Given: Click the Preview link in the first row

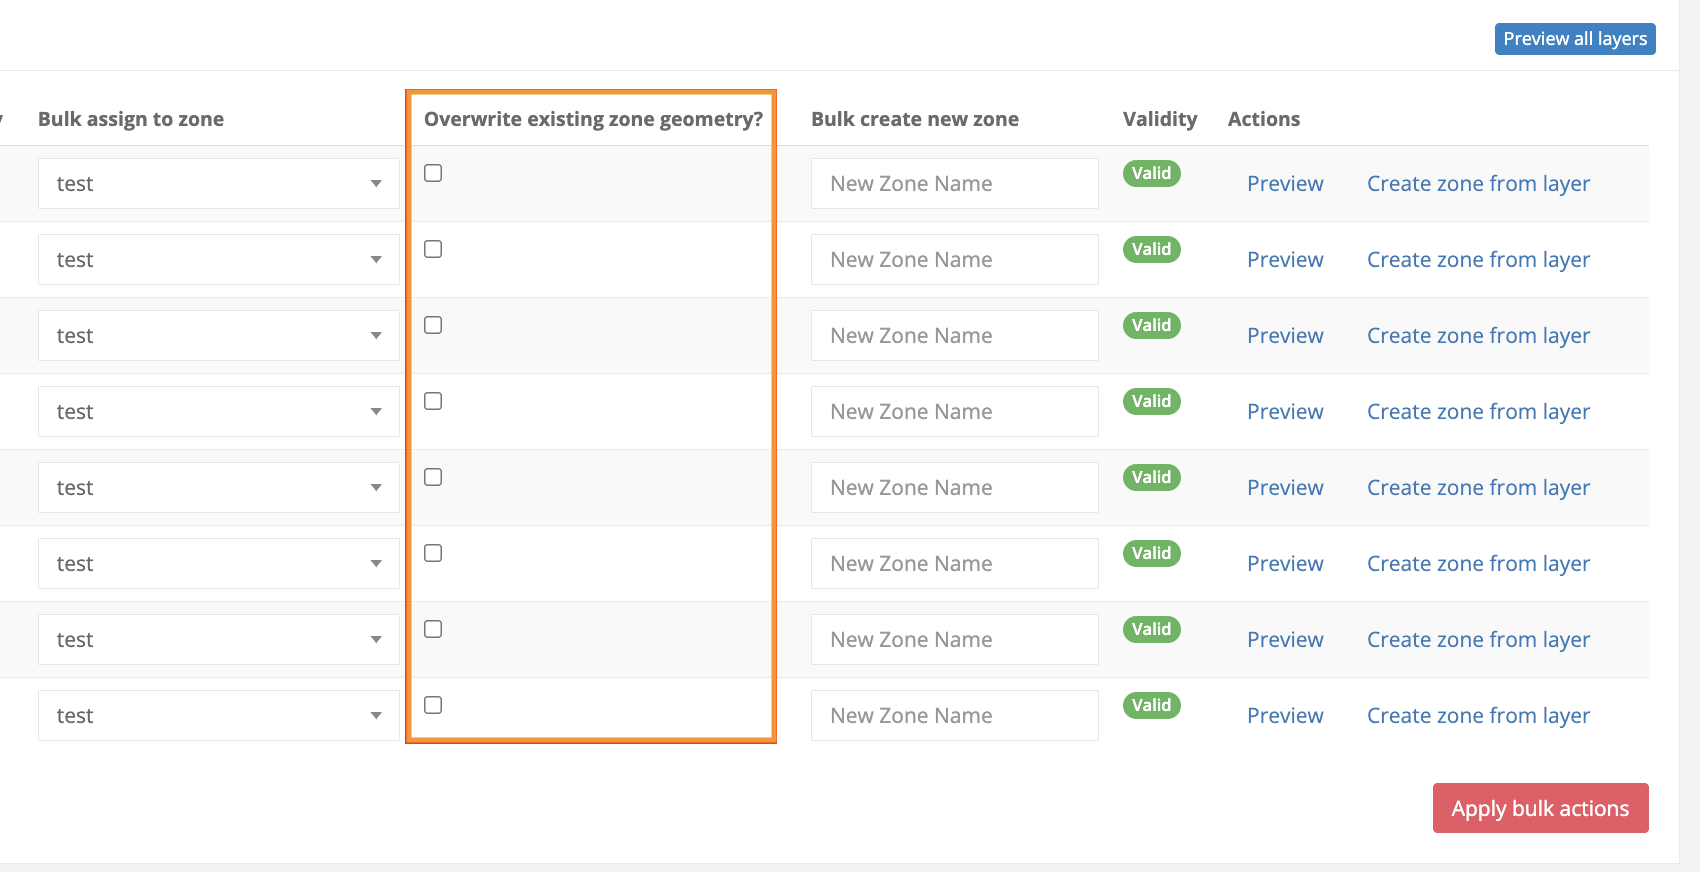Looking at the screenshot, I should pos(1285,184).
